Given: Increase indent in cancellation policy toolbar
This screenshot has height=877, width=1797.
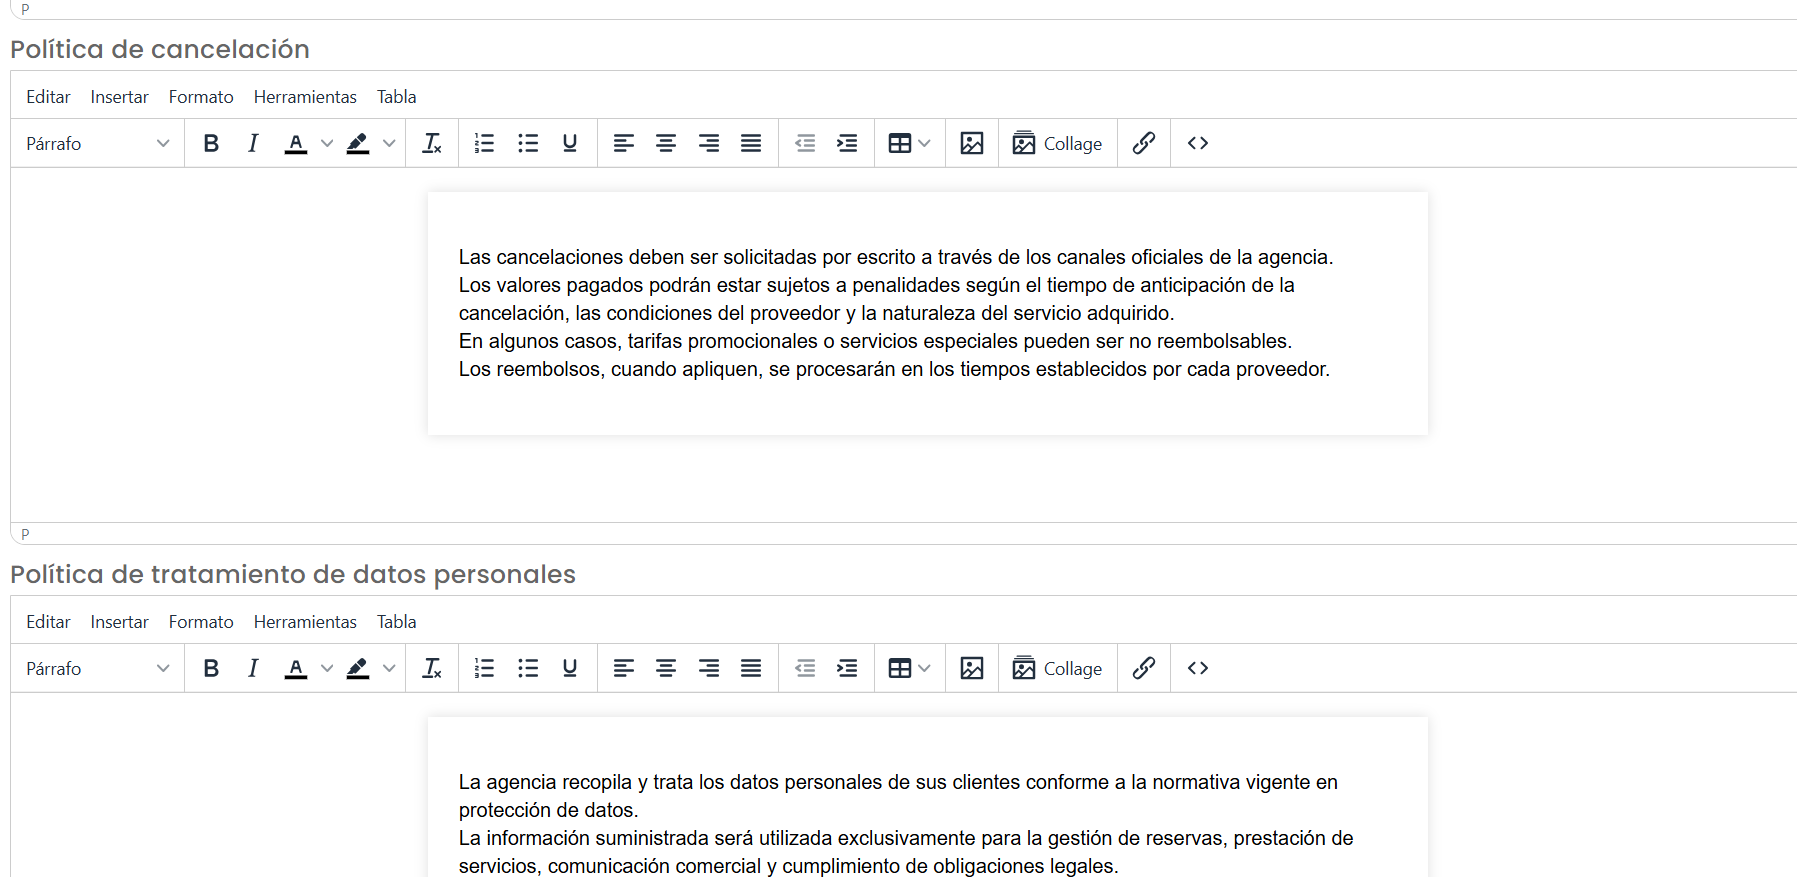Looking at the screenshot, I should point(847,143).
